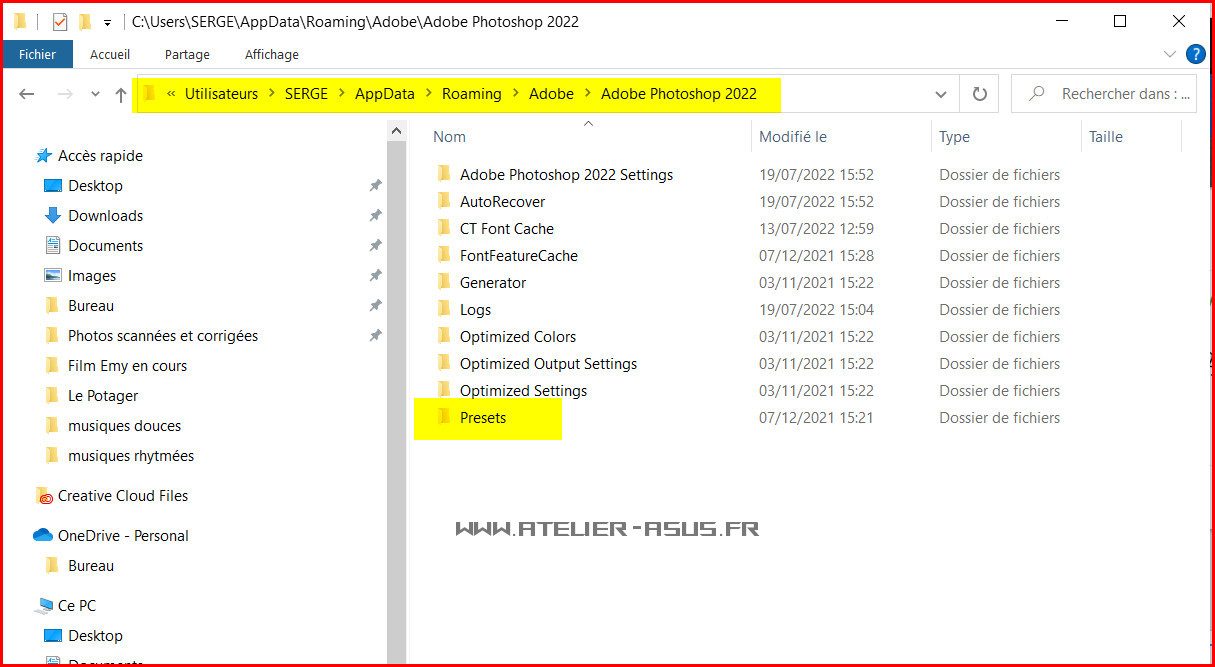Switch to the Partage tab
Screen dimensions: 1215x667
(187, 54)
